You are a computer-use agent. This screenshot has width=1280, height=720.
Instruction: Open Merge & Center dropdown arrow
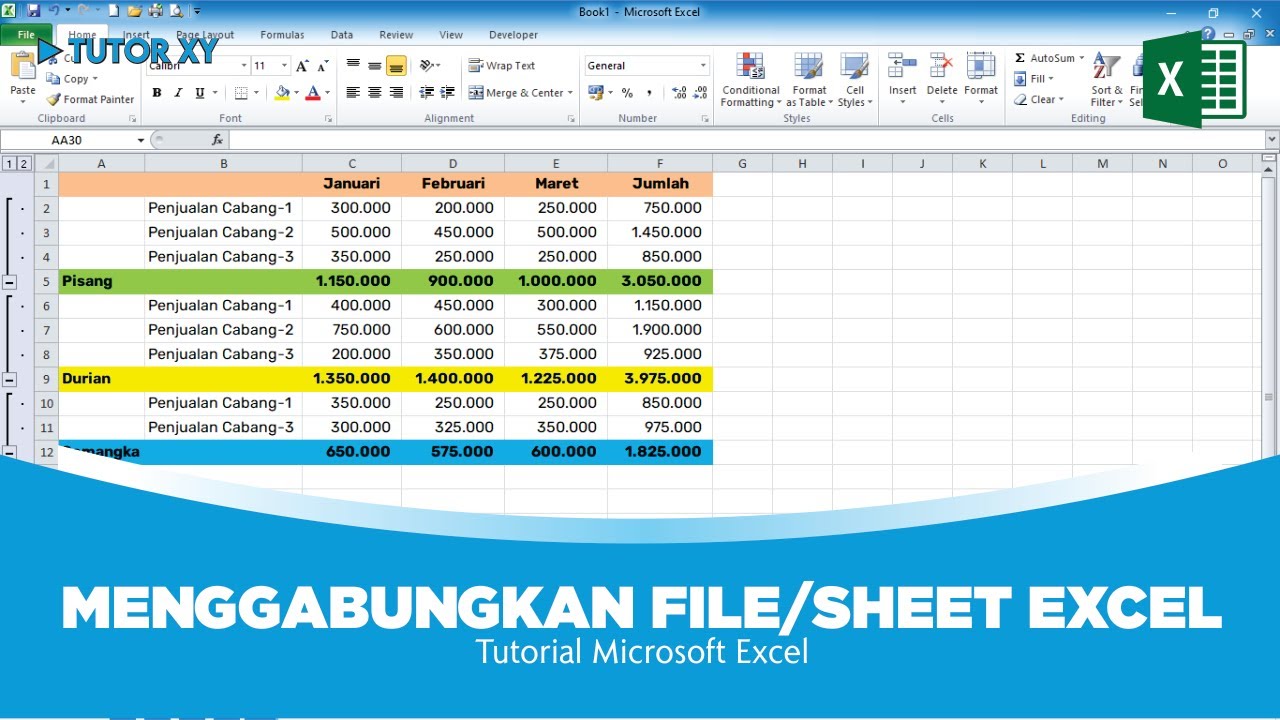[x=570, y=93]
